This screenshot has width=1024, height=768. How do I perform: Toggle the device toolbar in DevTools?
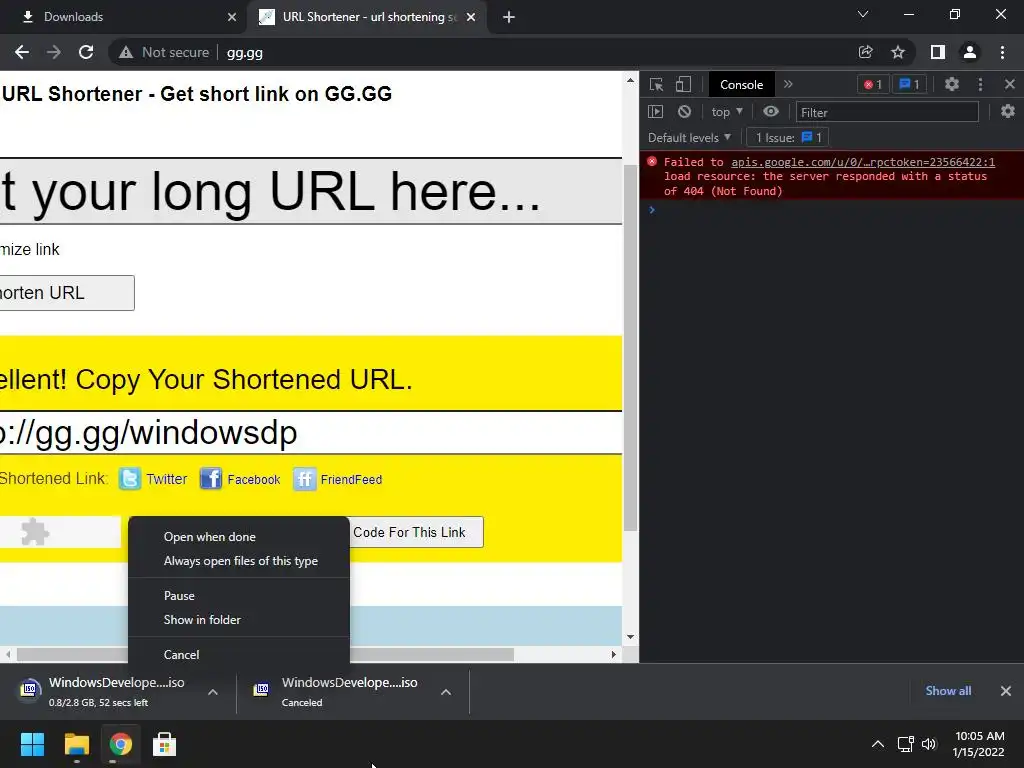(683, 84)
